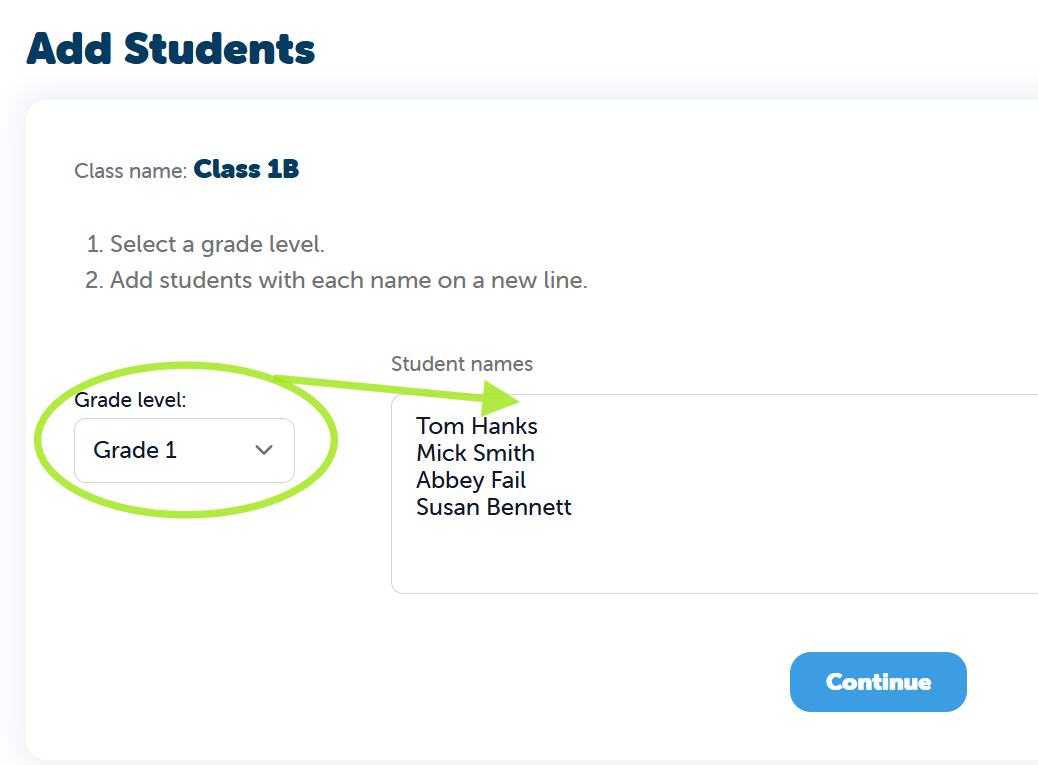Click the chevron arrow in the grade selector
The width and height of the screenshot is (1038, 765).
click(264, 450)
